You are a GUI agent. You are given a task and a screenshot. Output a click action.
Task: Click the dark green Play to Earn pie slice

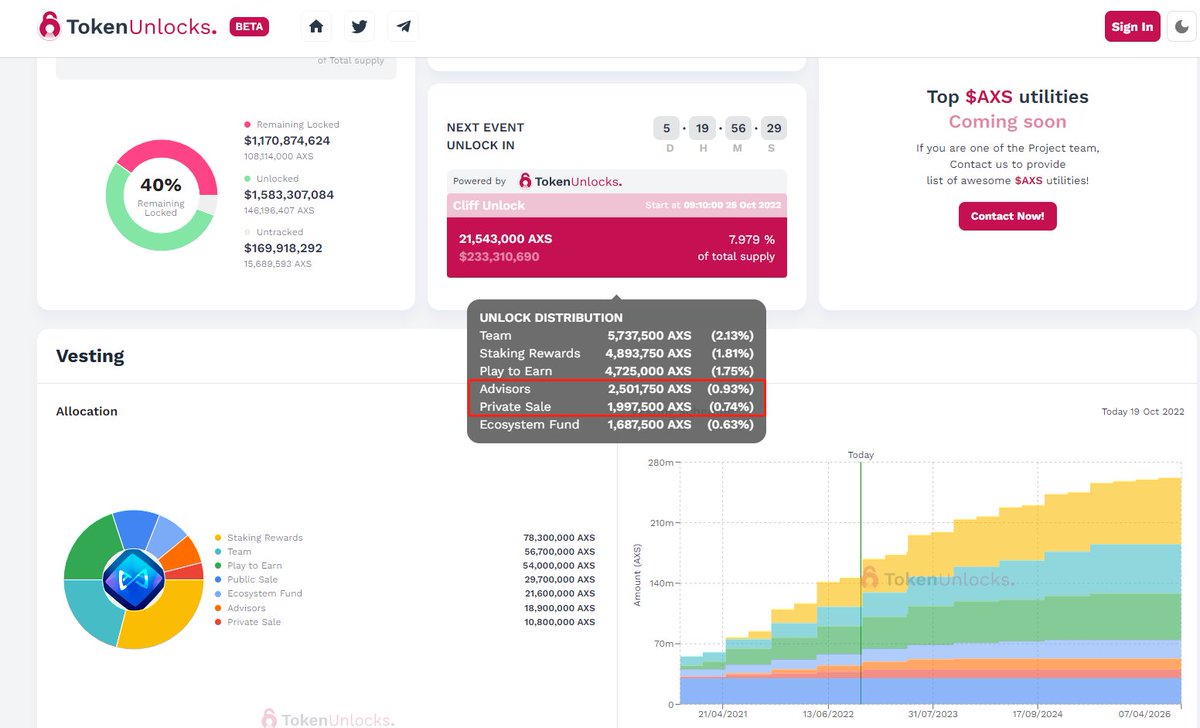click(92, 548)
